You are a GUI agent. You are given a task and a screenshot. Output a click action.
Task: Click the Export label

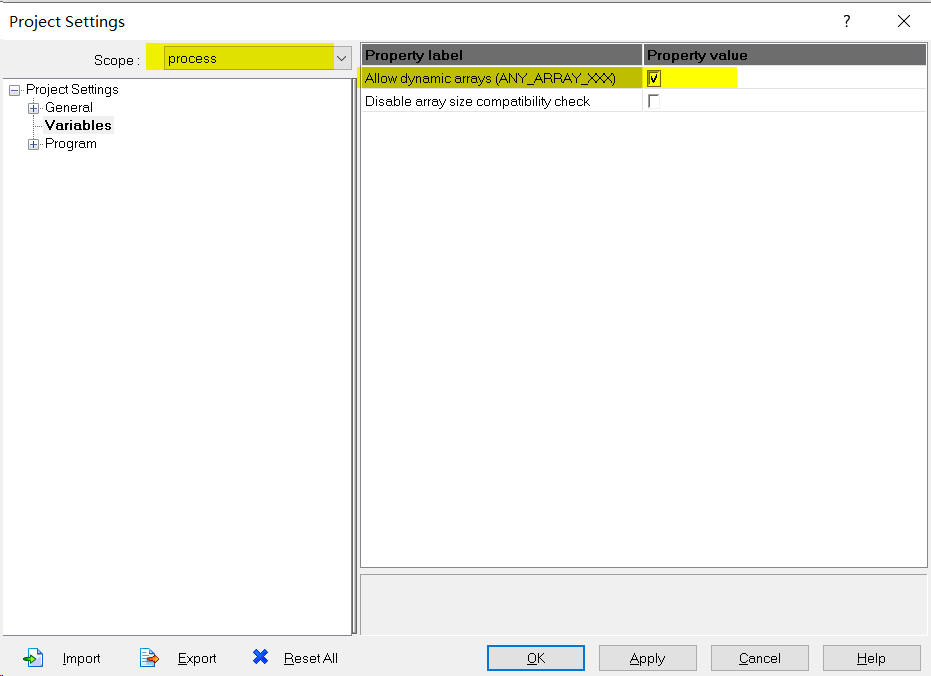click(197, 658)
